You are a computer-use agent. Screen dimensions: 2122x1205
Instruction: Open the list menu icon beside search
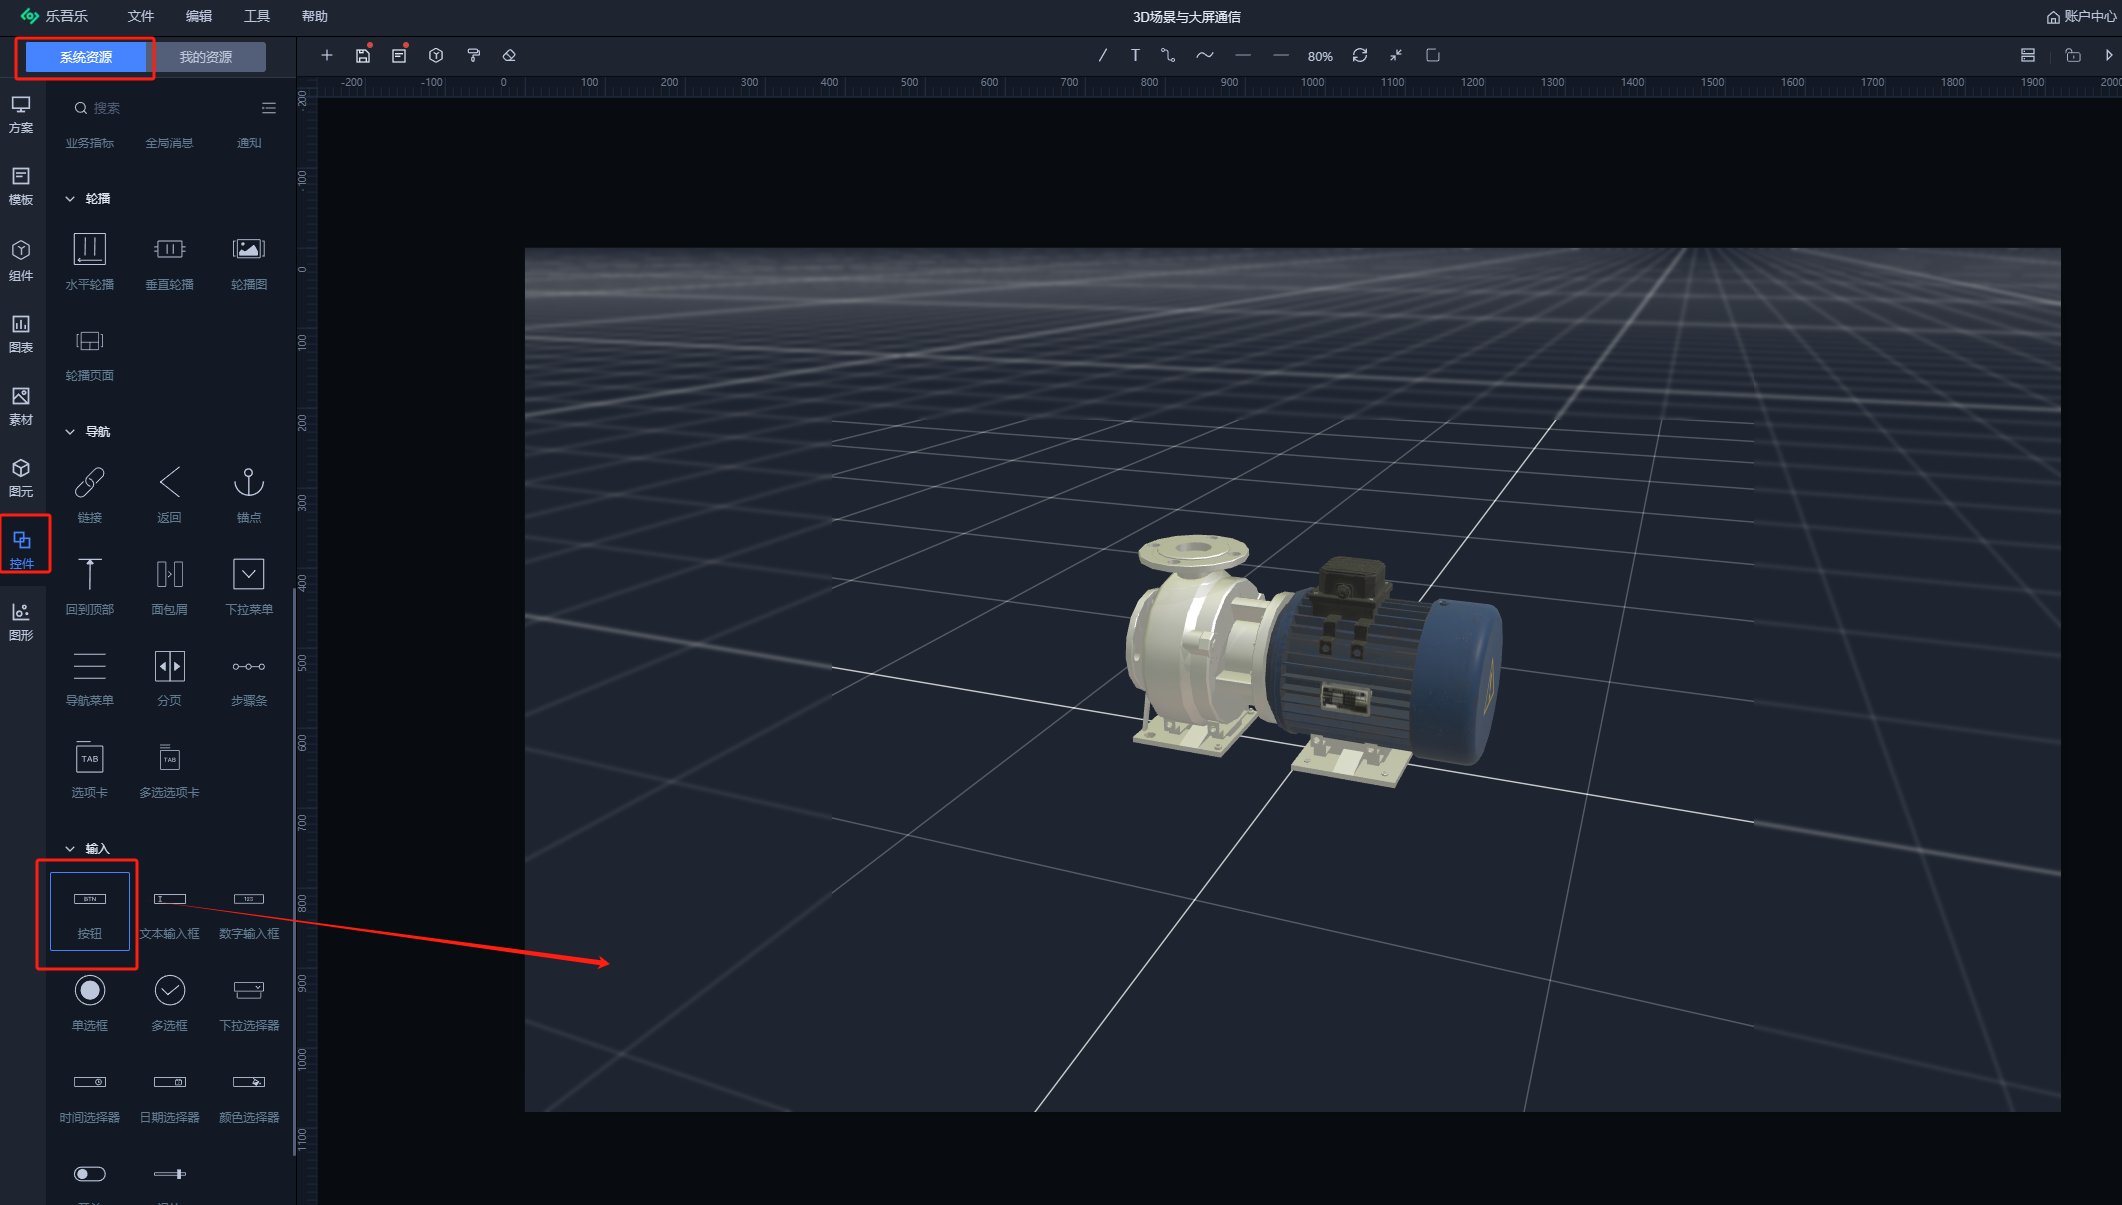pos(269,108)
